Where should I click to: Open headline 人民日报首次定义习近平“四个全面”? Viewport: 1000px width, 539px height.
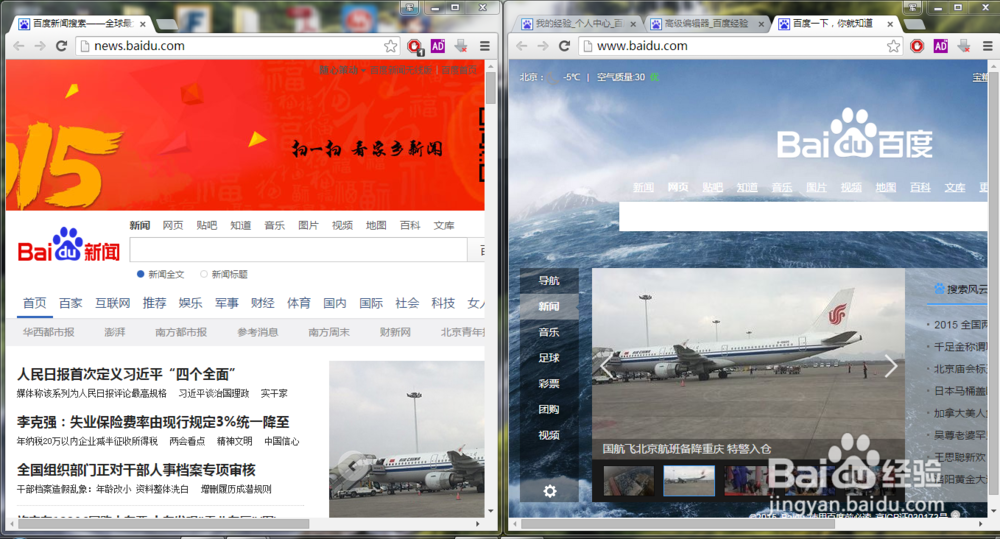[x=126, y=374]
